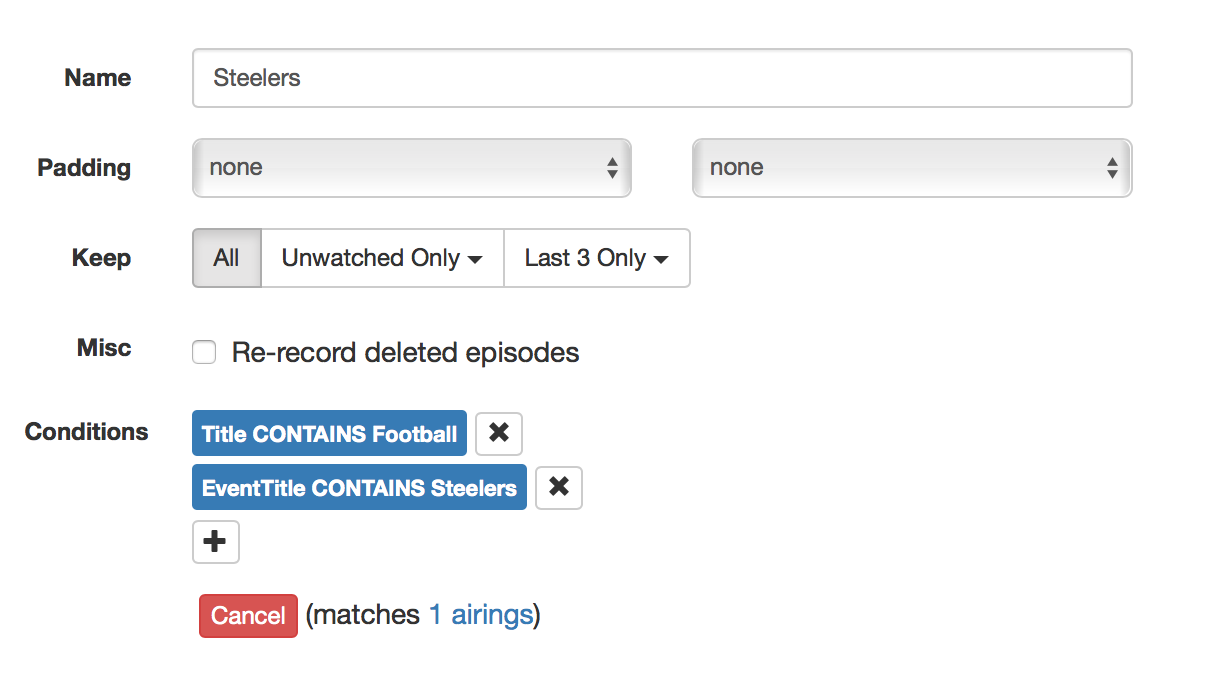Delete the EventTitle CONTAINS Steelers condition
Screen dimensions: 1224x674
[559, 488]
